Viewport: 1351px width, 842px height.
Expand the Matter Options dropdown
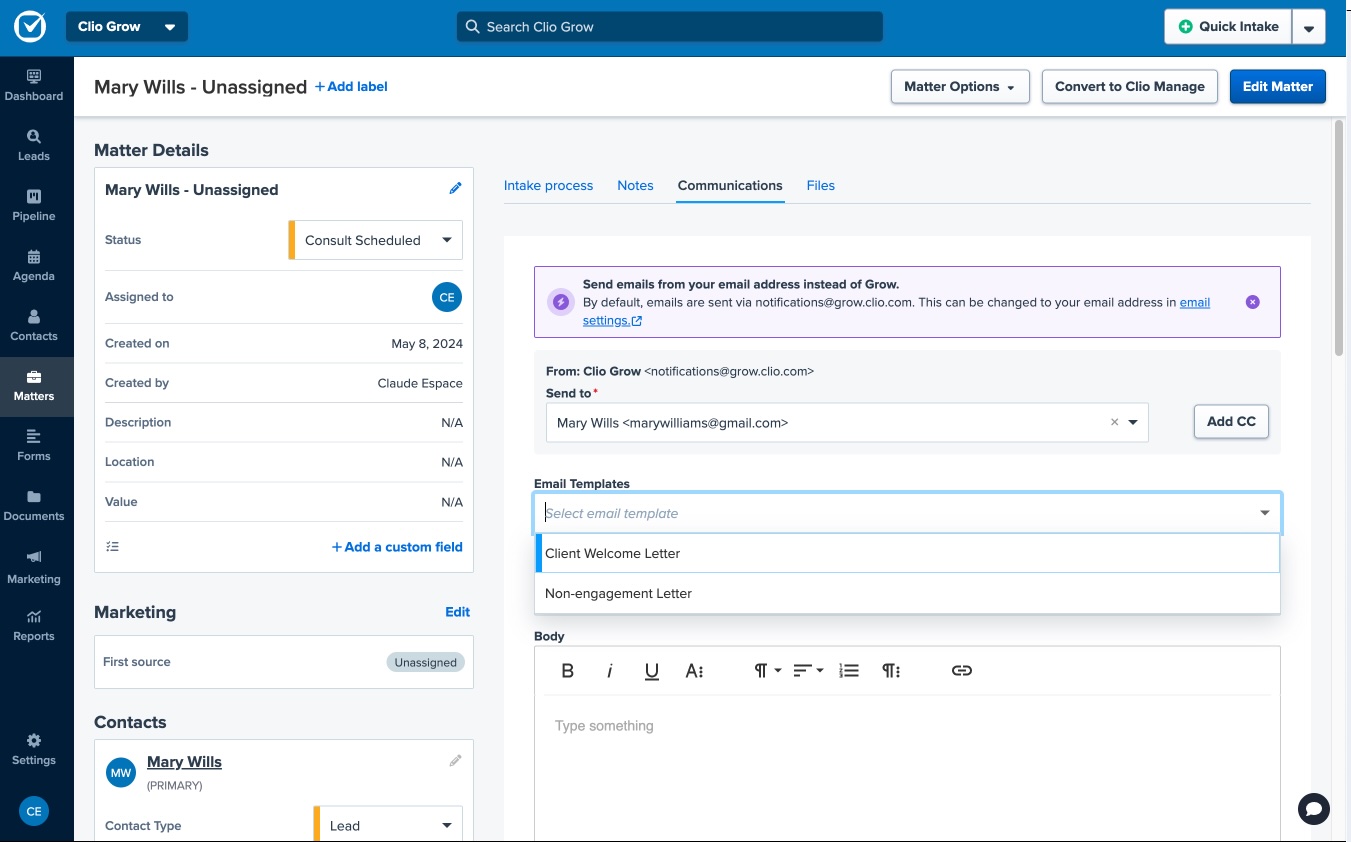click(x=959, y=87)
